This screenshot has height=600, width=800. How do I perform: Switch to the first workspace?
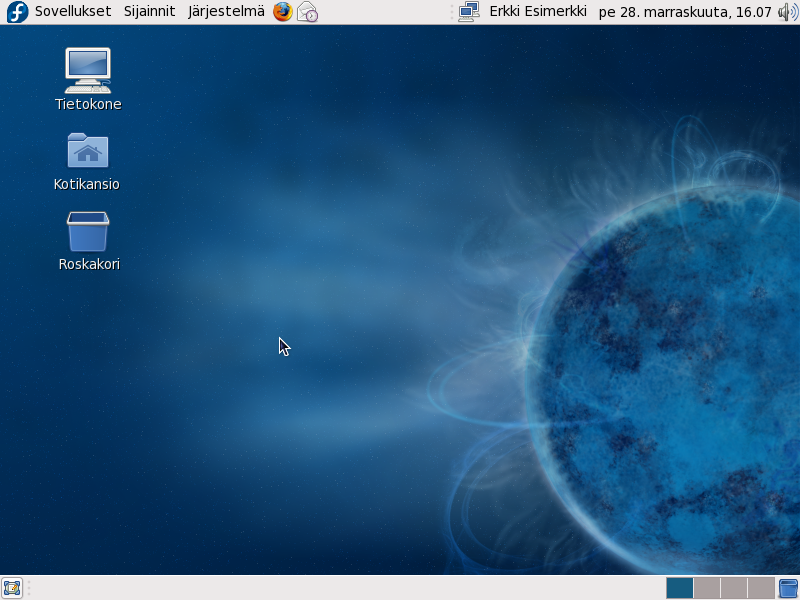tap(679, 588)
